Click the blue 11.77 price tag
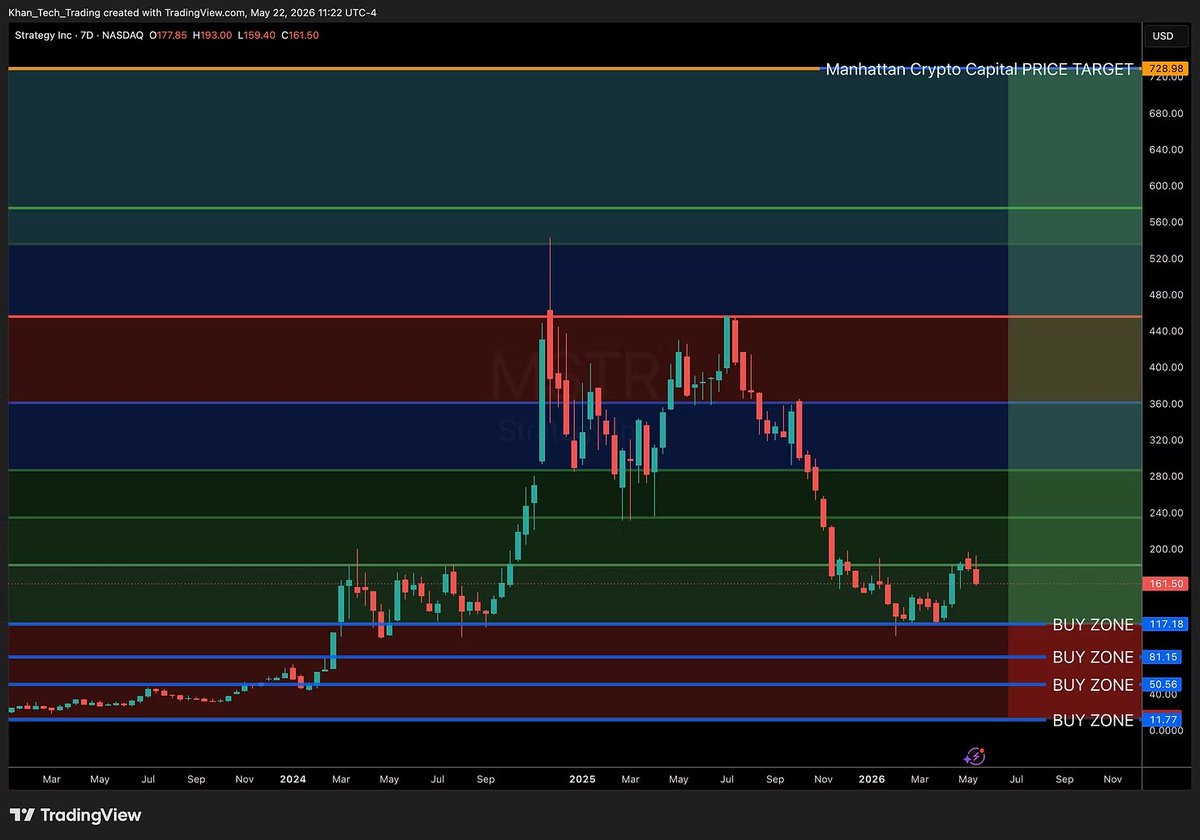The height and width of the screenshot is (840, 1200). [1164, 720]
